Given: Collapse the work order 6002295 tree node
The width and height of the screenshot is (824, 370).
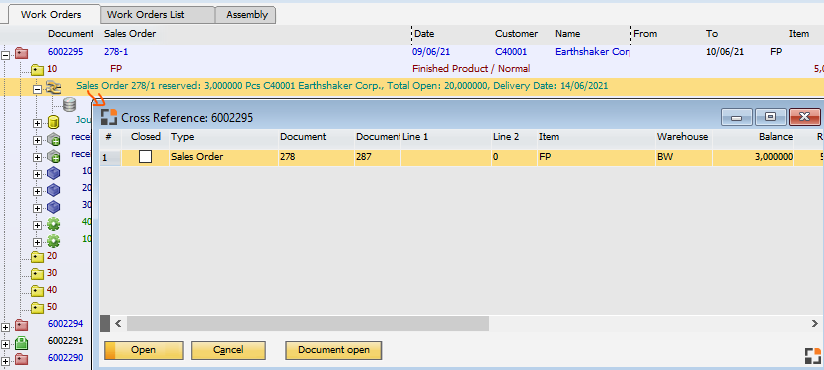Looking at the screenshot, I should (x=5, y=55).
